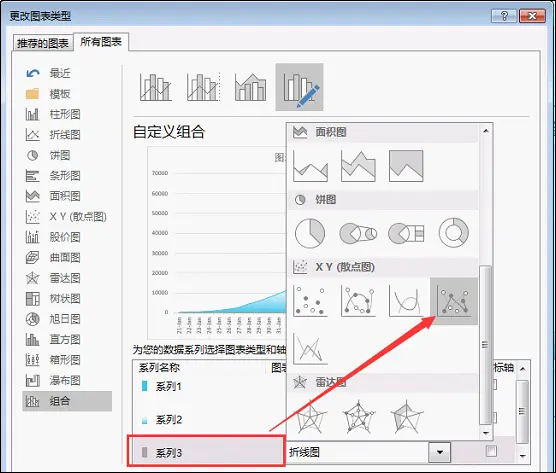
Task: Select the basic radar chart subtype
Action: coord(311,417)
